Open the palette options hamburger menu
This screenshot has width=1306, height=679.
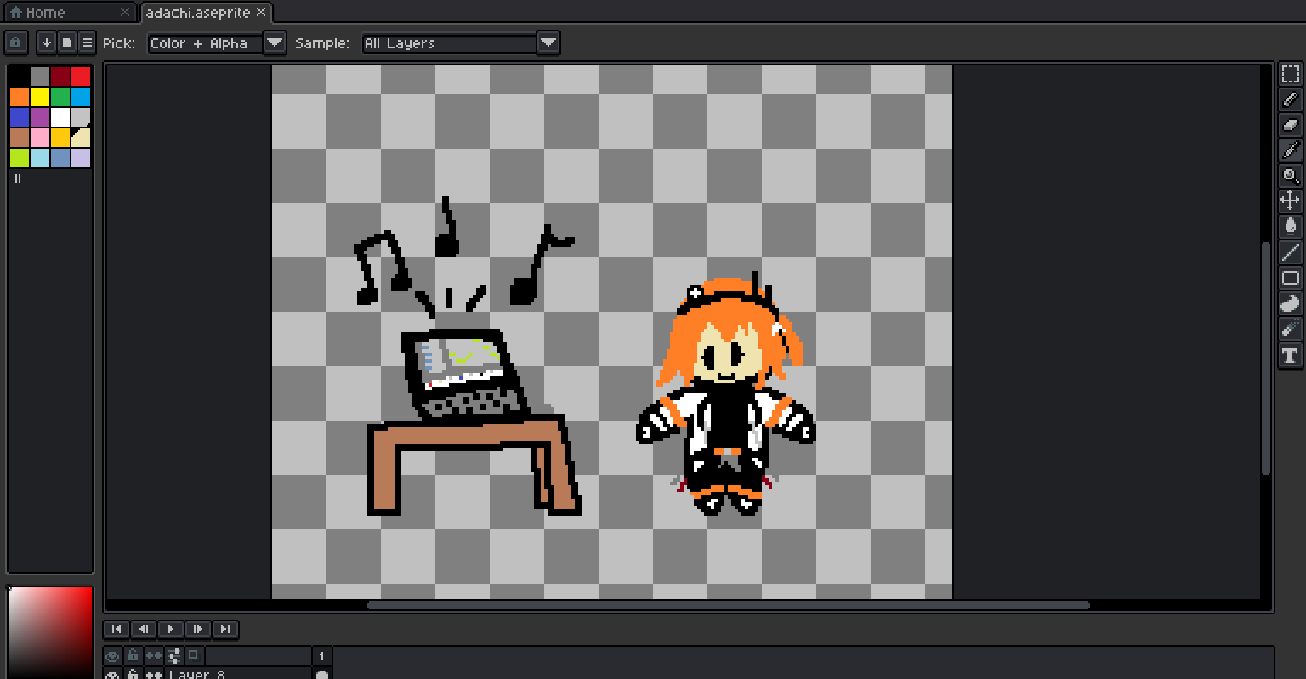(x=87, y=43)
